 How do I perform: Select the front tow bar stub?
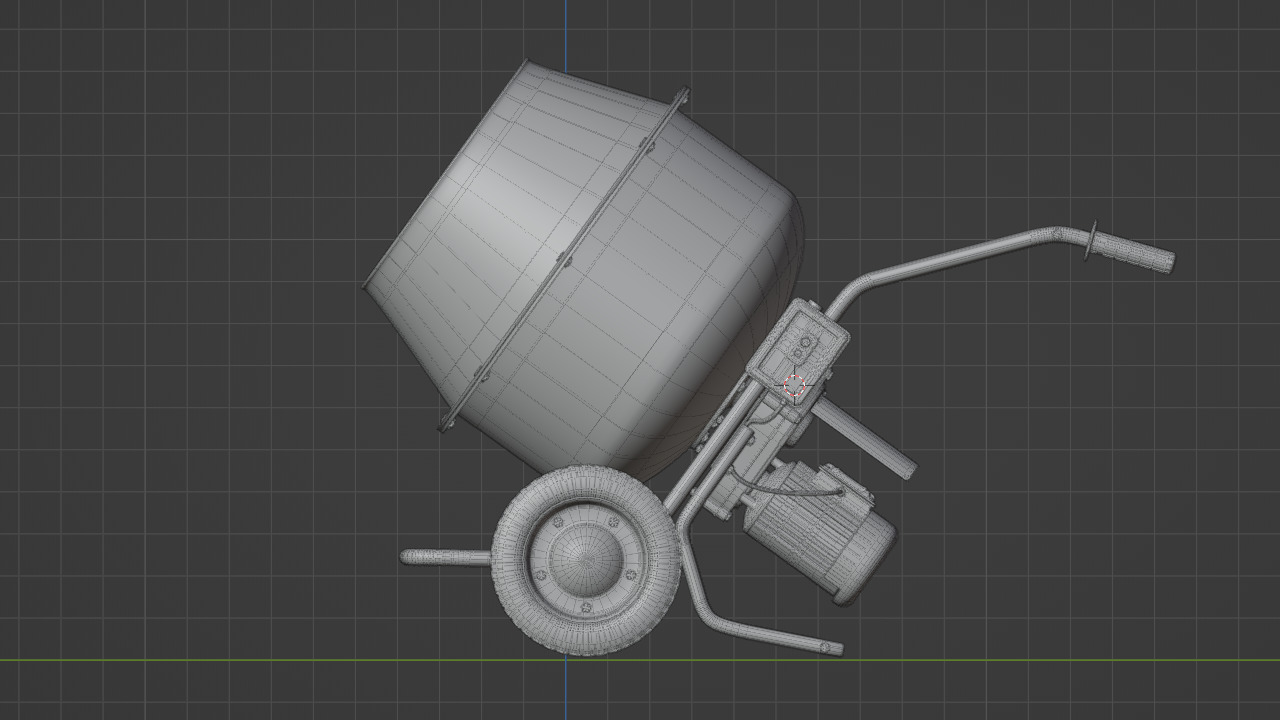click(x=445, y=557)
